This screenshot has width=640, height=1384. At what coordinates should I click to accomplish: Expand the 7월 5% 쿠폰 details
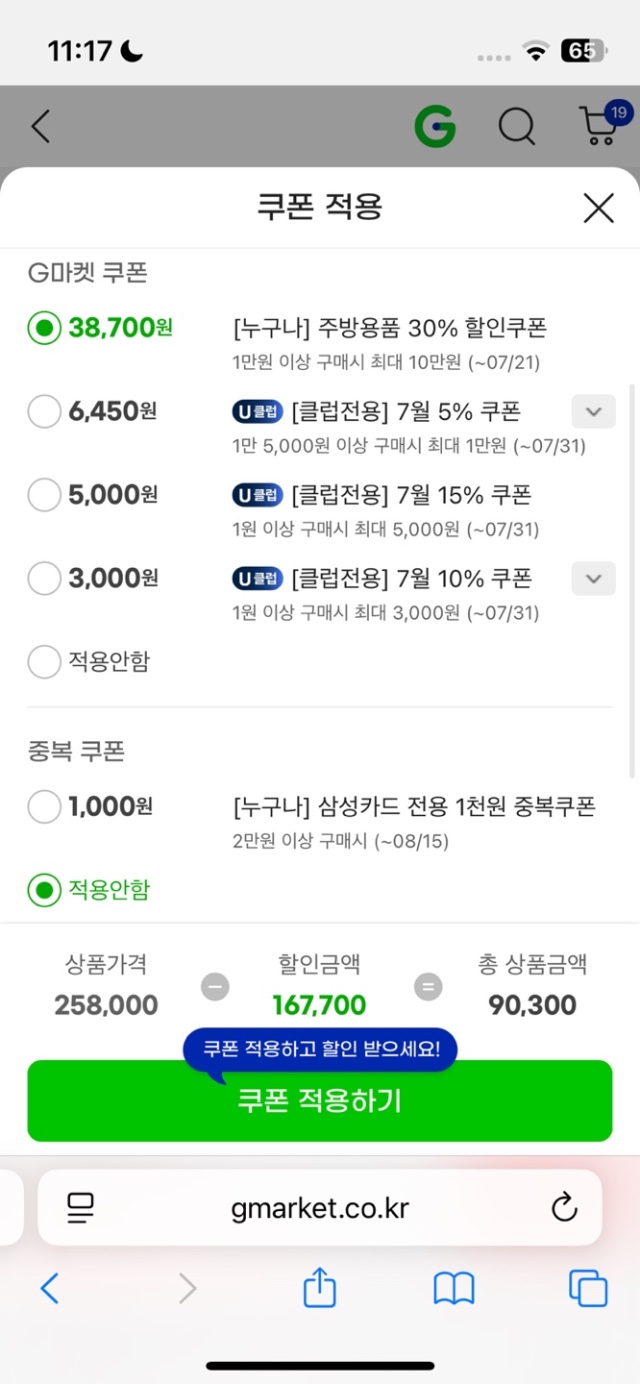coord(593,411)
